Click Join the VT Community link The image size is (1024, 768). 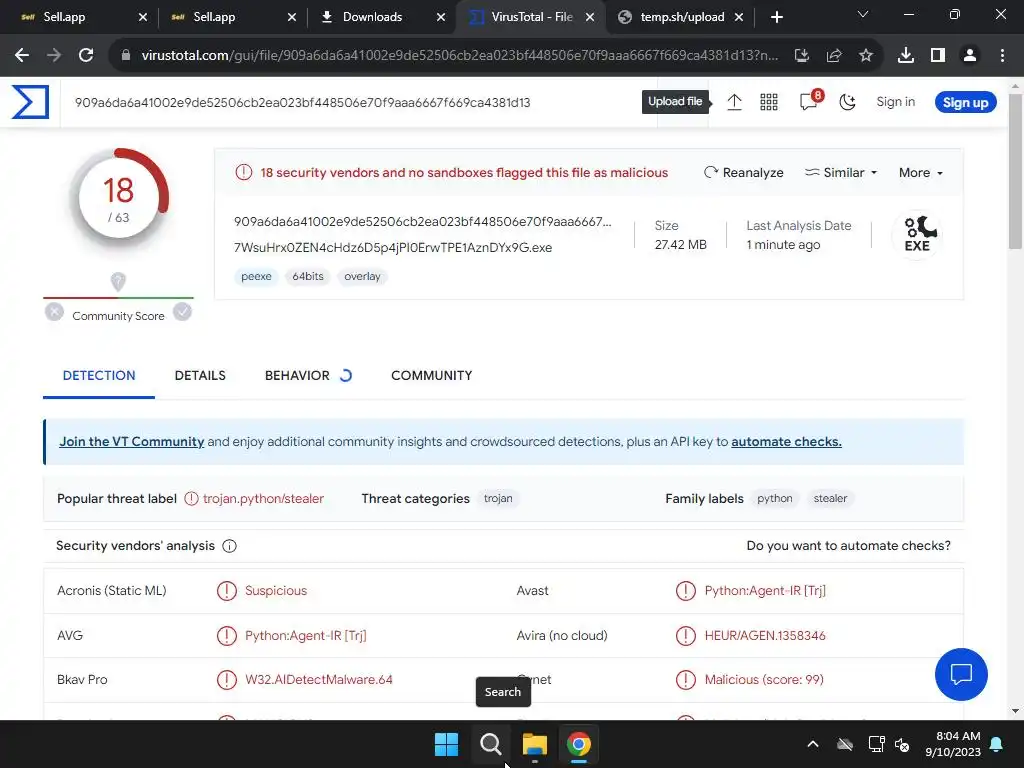(x=132, y=441)
